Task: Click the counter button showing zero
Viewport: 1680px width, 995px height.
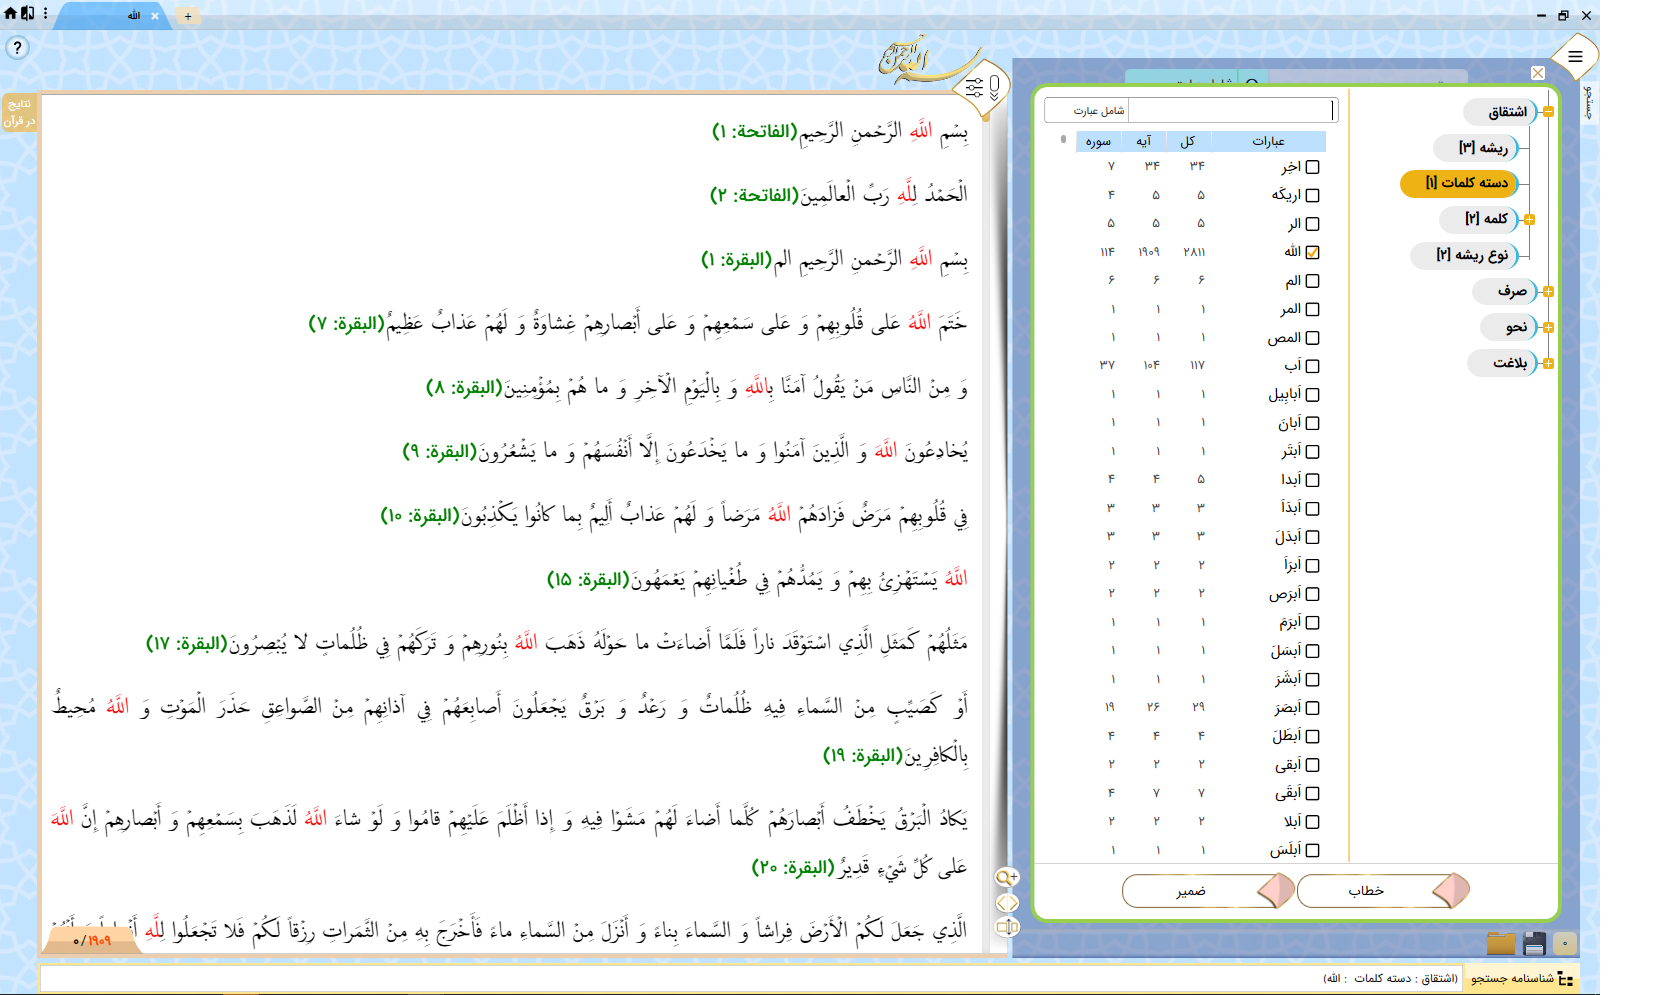Action: tap(1565, 943)
